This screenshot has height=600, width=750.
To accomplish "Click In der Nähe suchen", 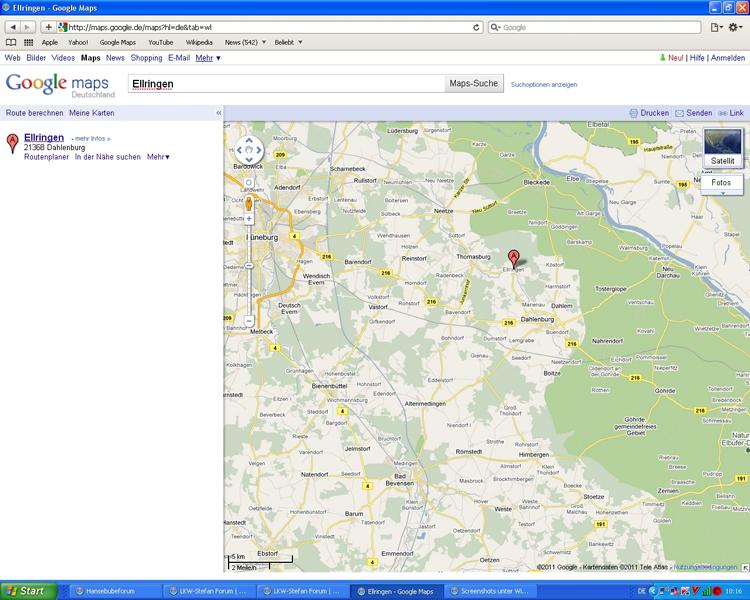I will [x=108, y=157].
